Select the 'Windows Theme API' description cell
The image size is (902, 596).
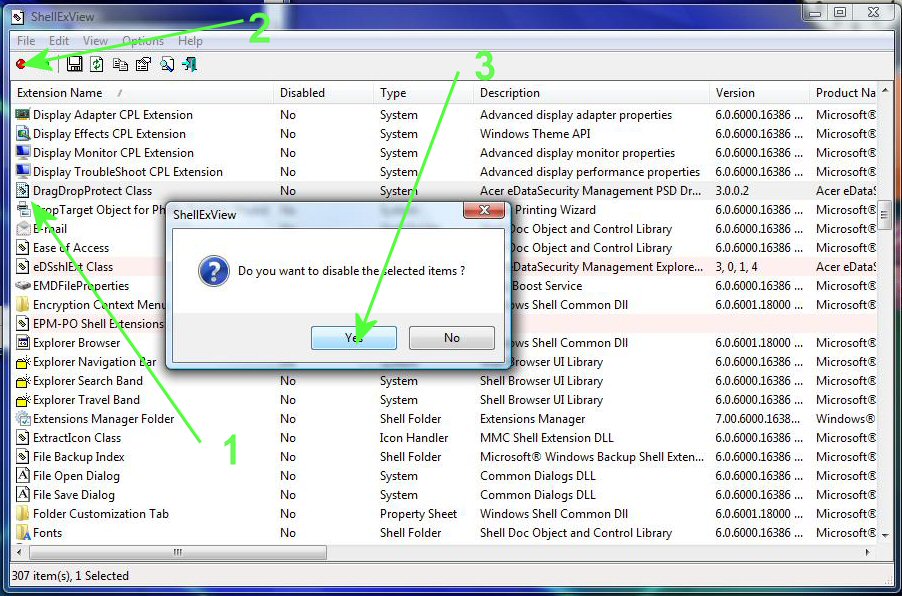click(535, 133)
